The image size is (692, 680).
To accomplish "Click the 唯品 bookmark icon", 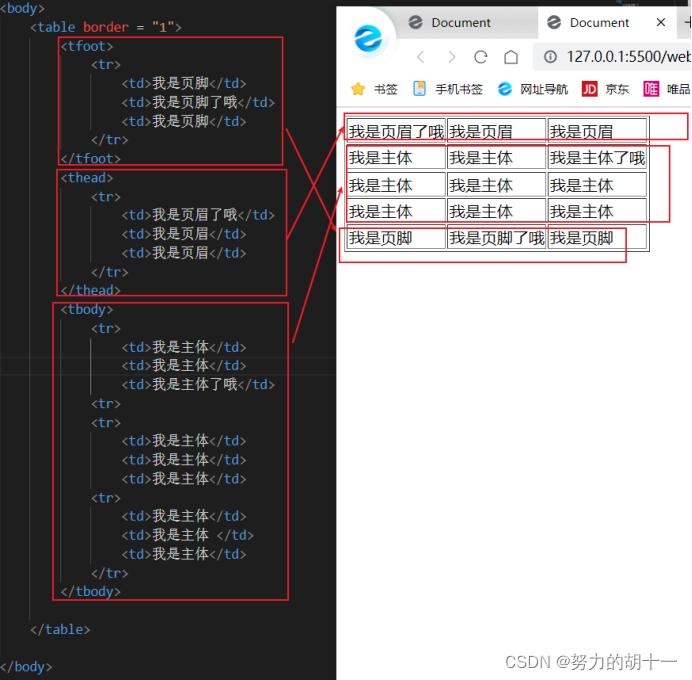I will [x=651, y=89].
